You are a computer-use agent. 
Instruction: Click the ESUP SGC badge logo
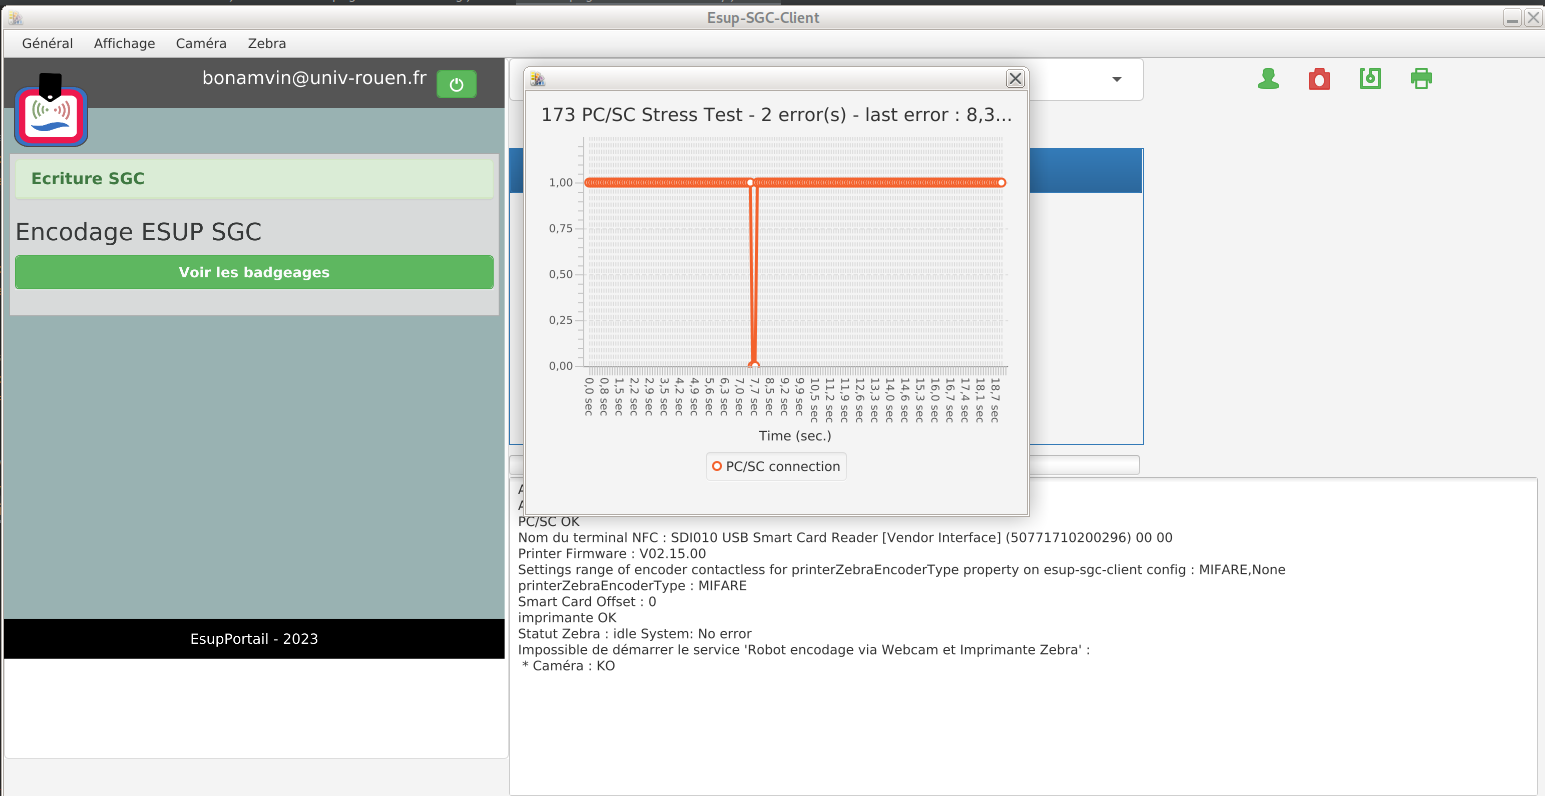click(51, 112)
